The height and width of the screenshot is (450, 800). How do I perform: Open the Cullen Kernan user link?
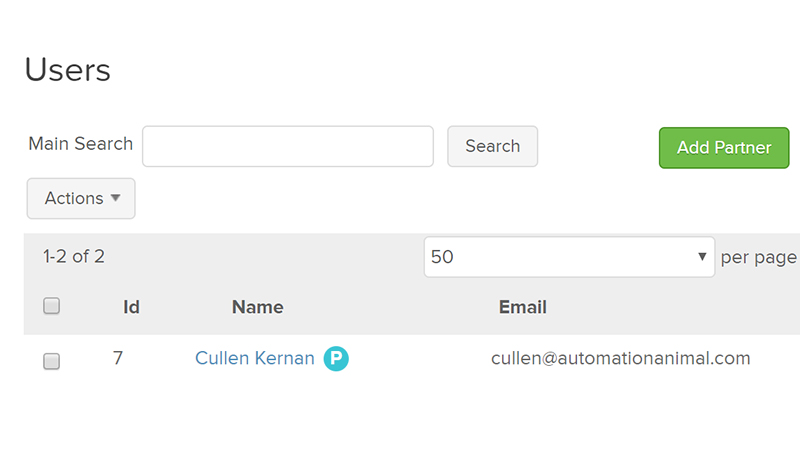(x=254, y=358)
